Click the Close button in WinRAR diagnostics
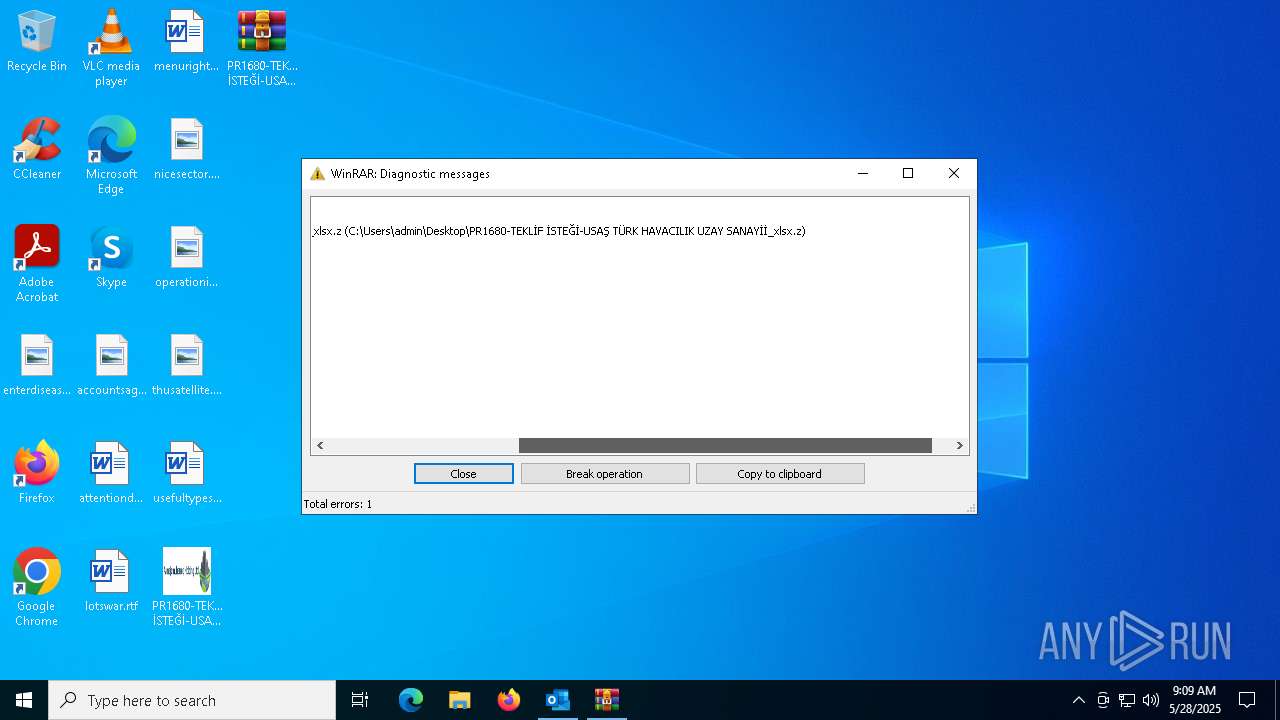The width and height of the screenshot is (1280, 720). [x=464, y=474]
